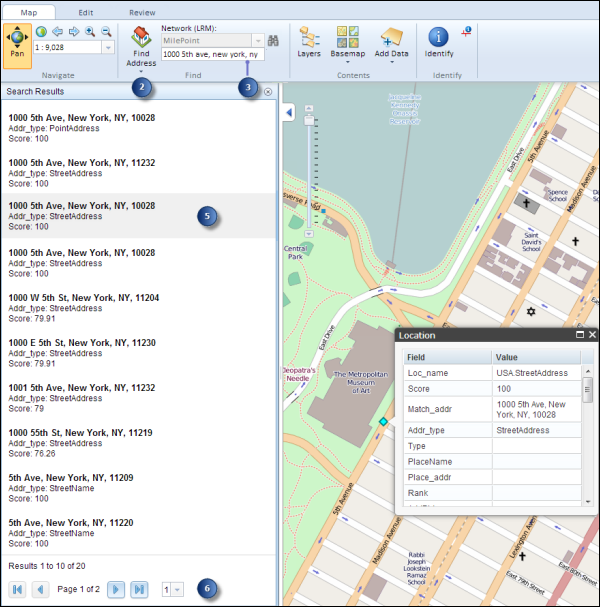Close the Search Results panel
The height and width of the screenshot is (607, 600).
pyautogui.click(x=268, y=91)
